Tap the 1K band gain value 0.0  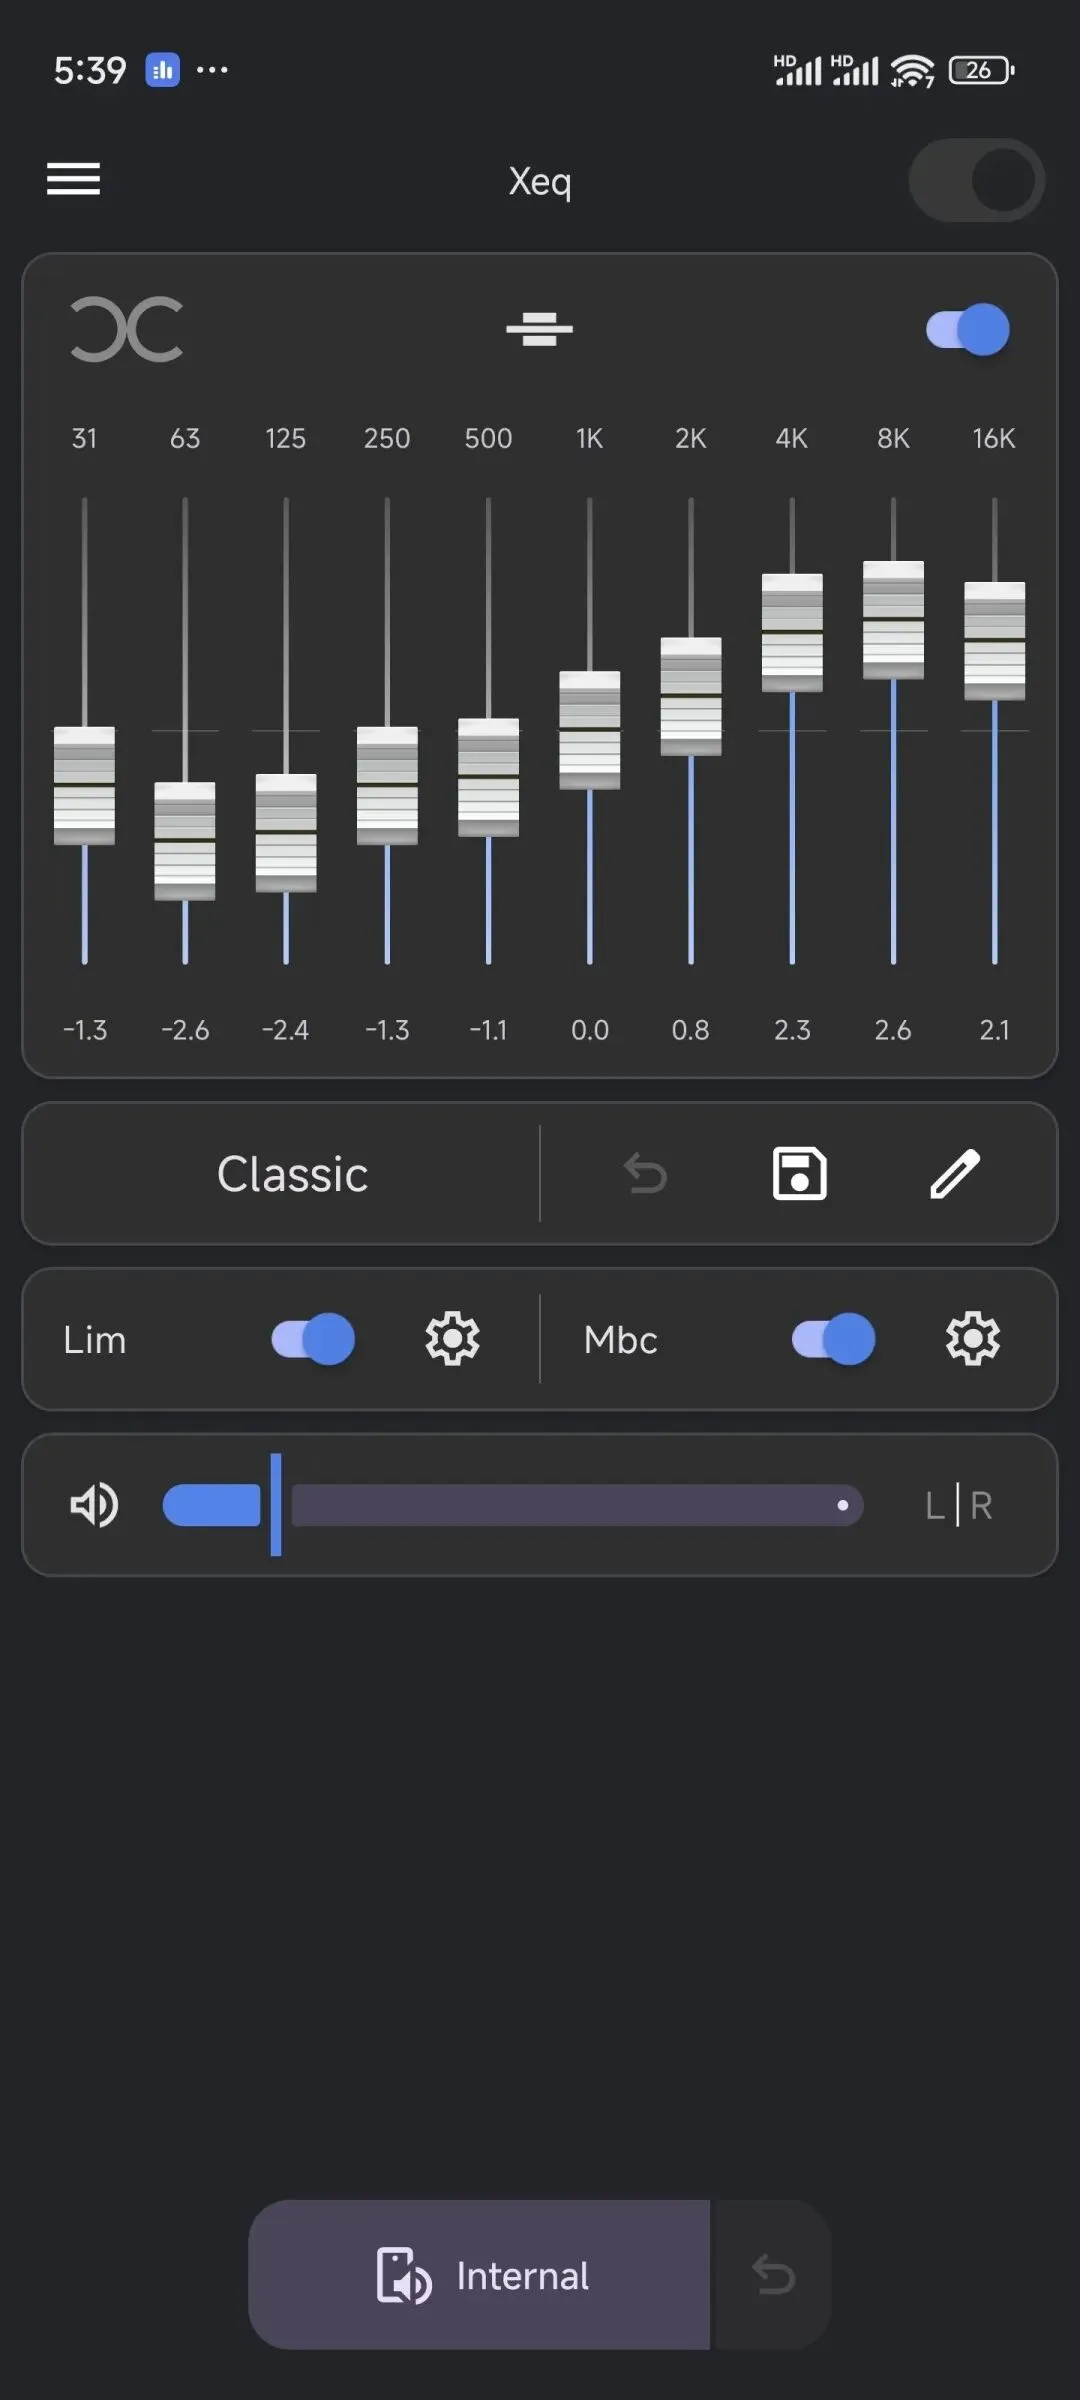589,1029
